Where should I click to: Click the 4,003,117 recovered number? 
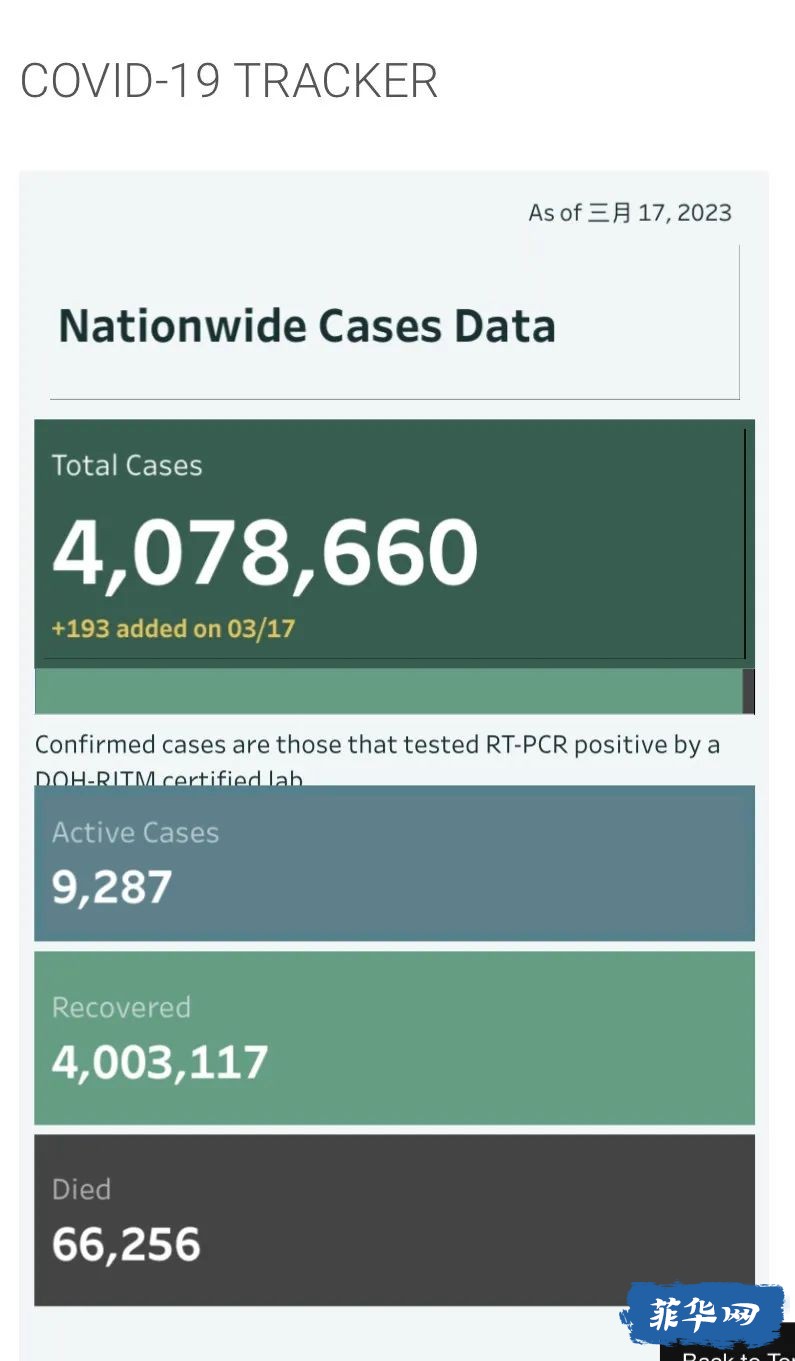pyautogui.click(x=160, y=1062)
